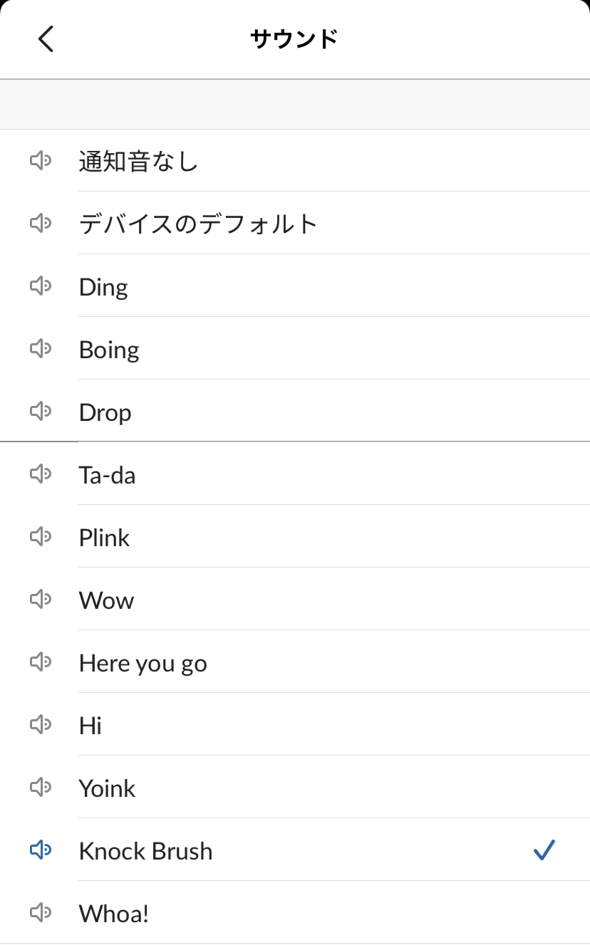This screenshot has width=590, height=945.
Task: Tap the blue speaker icon for Knock Brush
Action: (x=40, y=850)
